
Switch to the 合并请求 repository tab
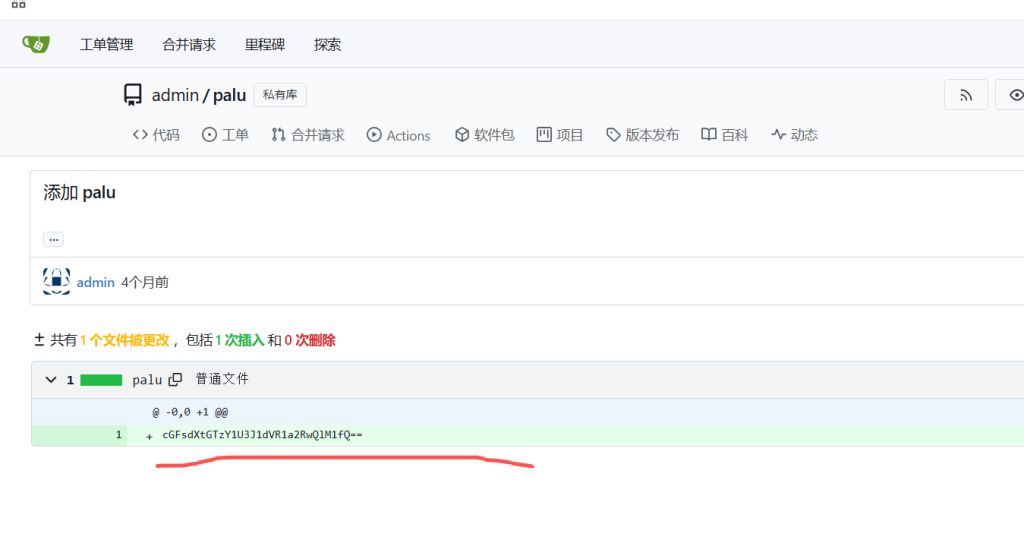[308, 135]
